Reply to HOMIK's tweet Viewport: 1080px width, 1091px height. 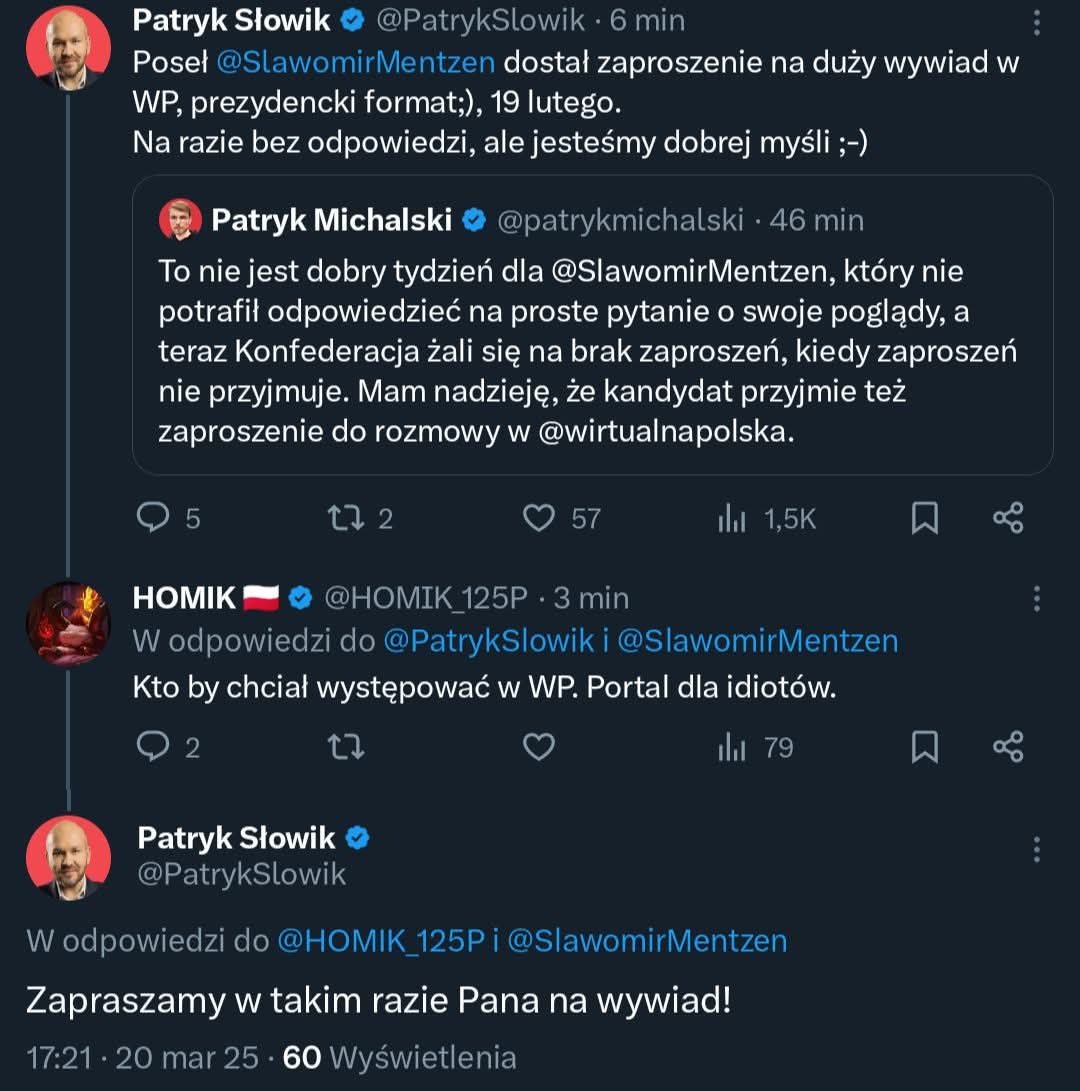coord(154,747)
